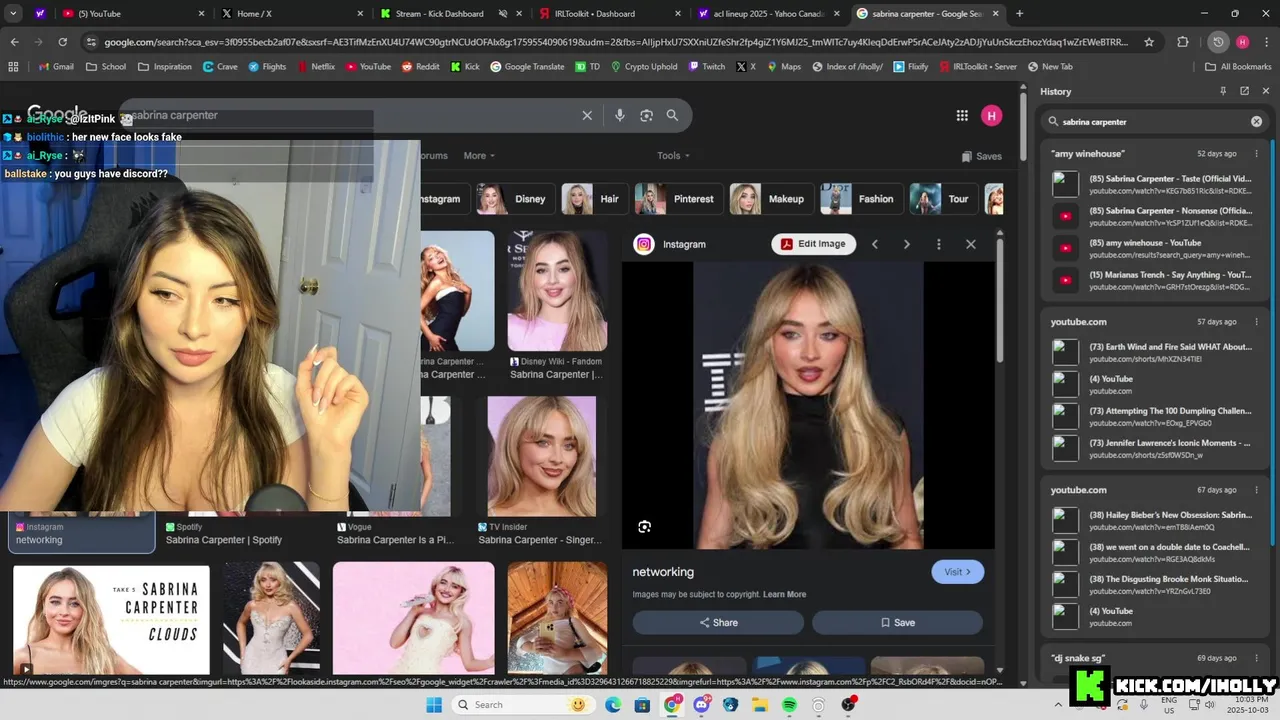
Task: Share the previewed image
Action: pos(718,622)
